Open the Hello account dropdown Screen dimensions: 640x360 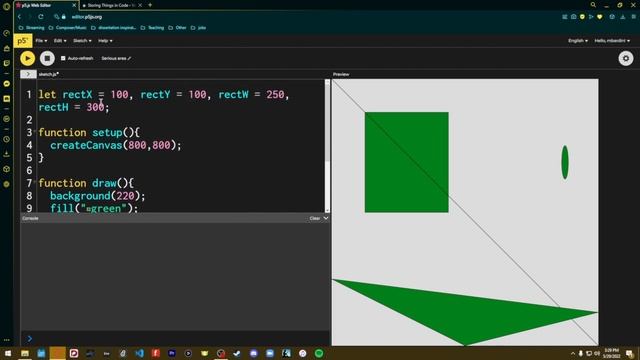(x=612, y=41)
